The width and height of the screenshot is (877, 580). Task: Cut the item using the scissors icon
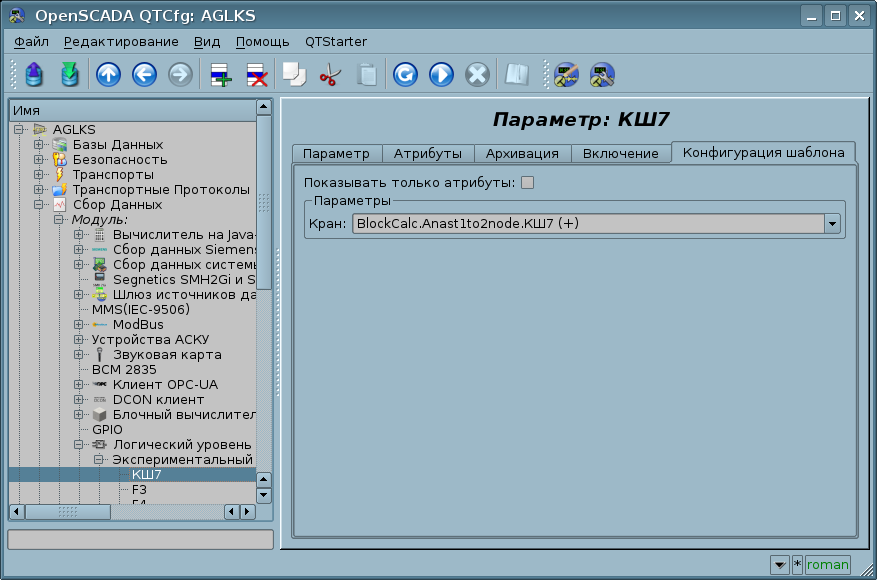click(330, 75)
